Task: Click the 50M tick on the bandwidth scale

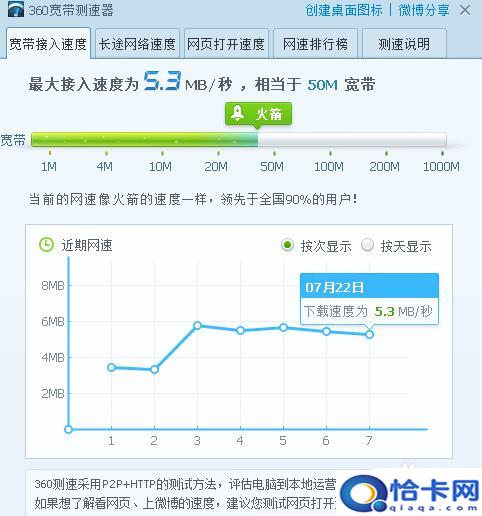Action: (272, 166)
